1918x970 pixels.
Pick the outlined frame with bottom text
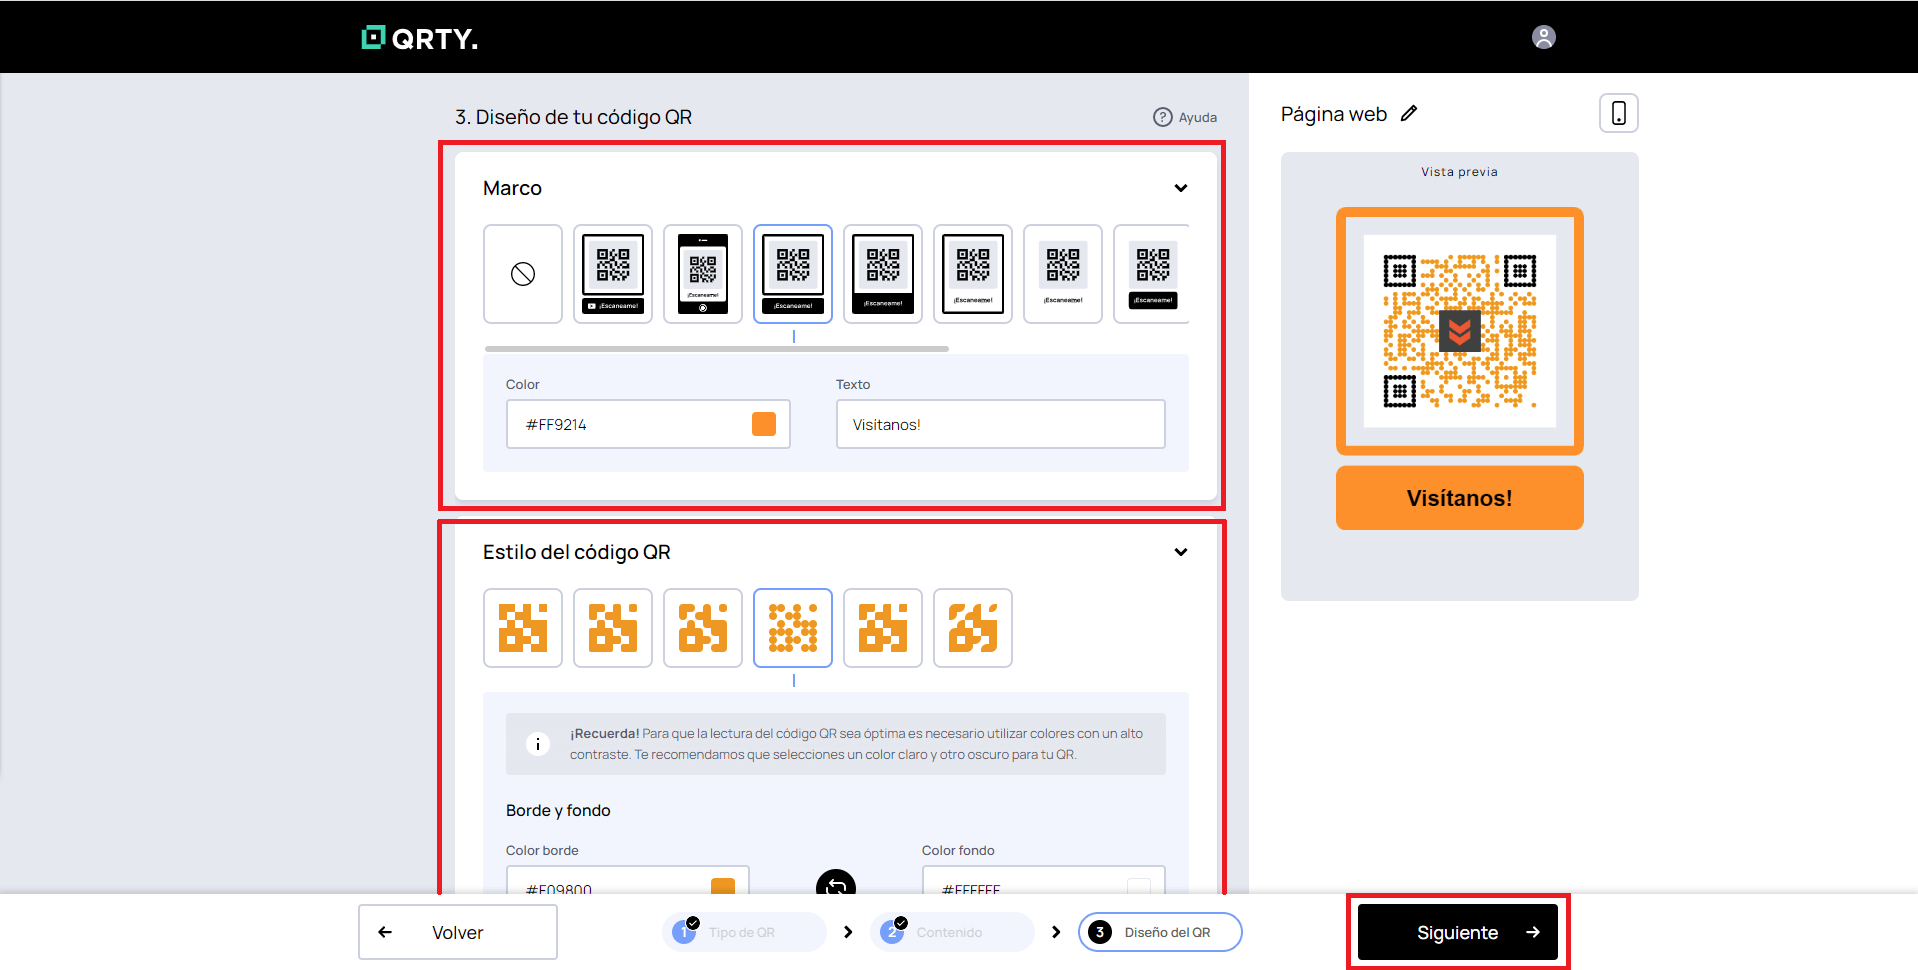click(x=973, y=274)
